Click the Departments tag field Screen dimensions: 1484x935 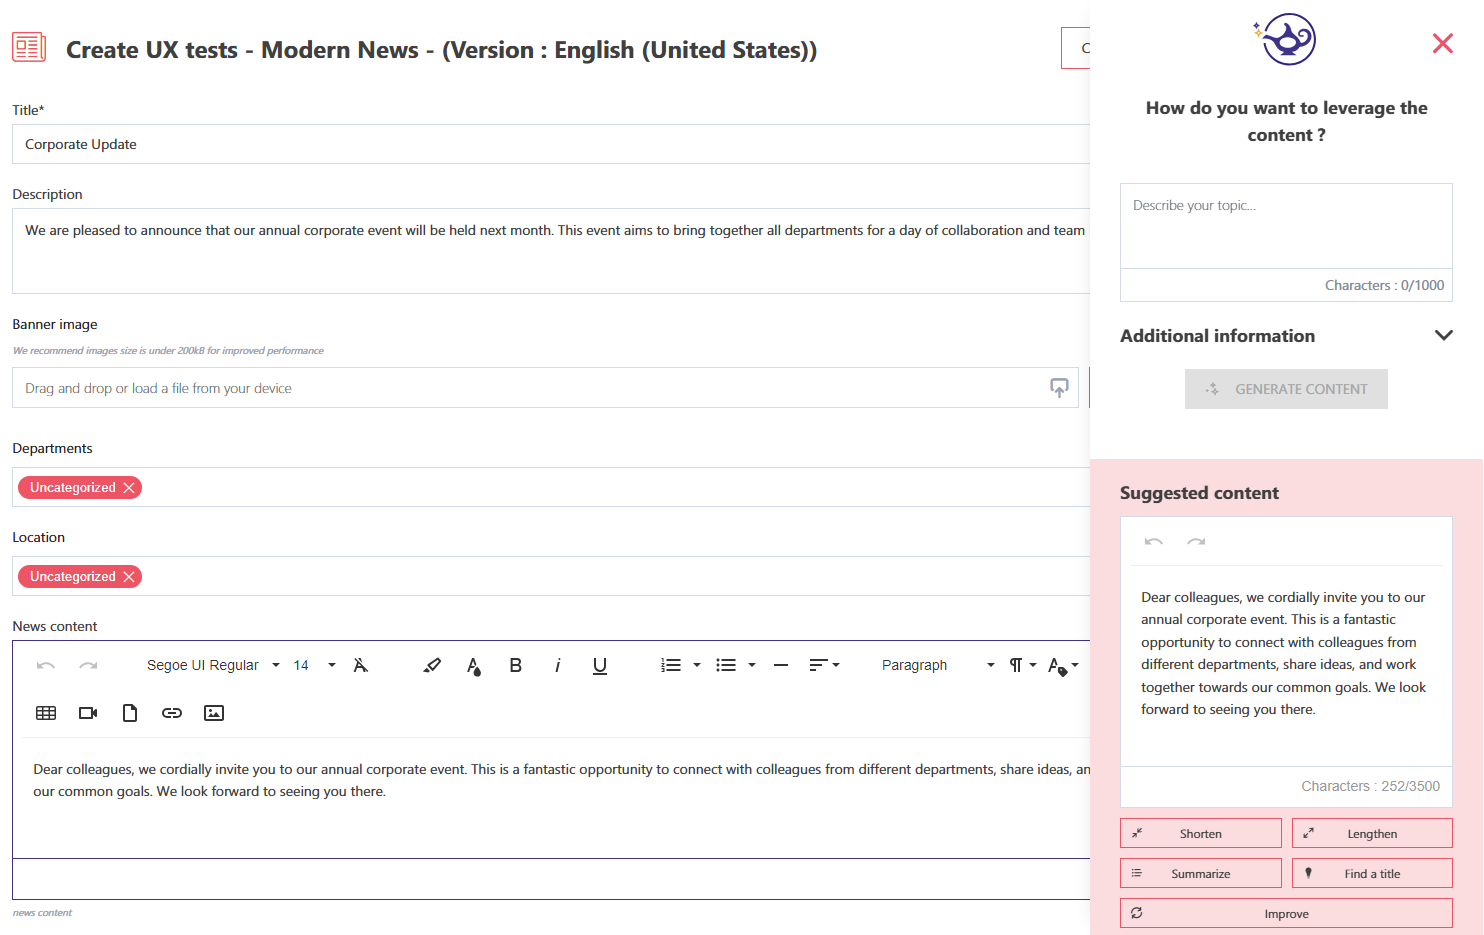[551, 487]
